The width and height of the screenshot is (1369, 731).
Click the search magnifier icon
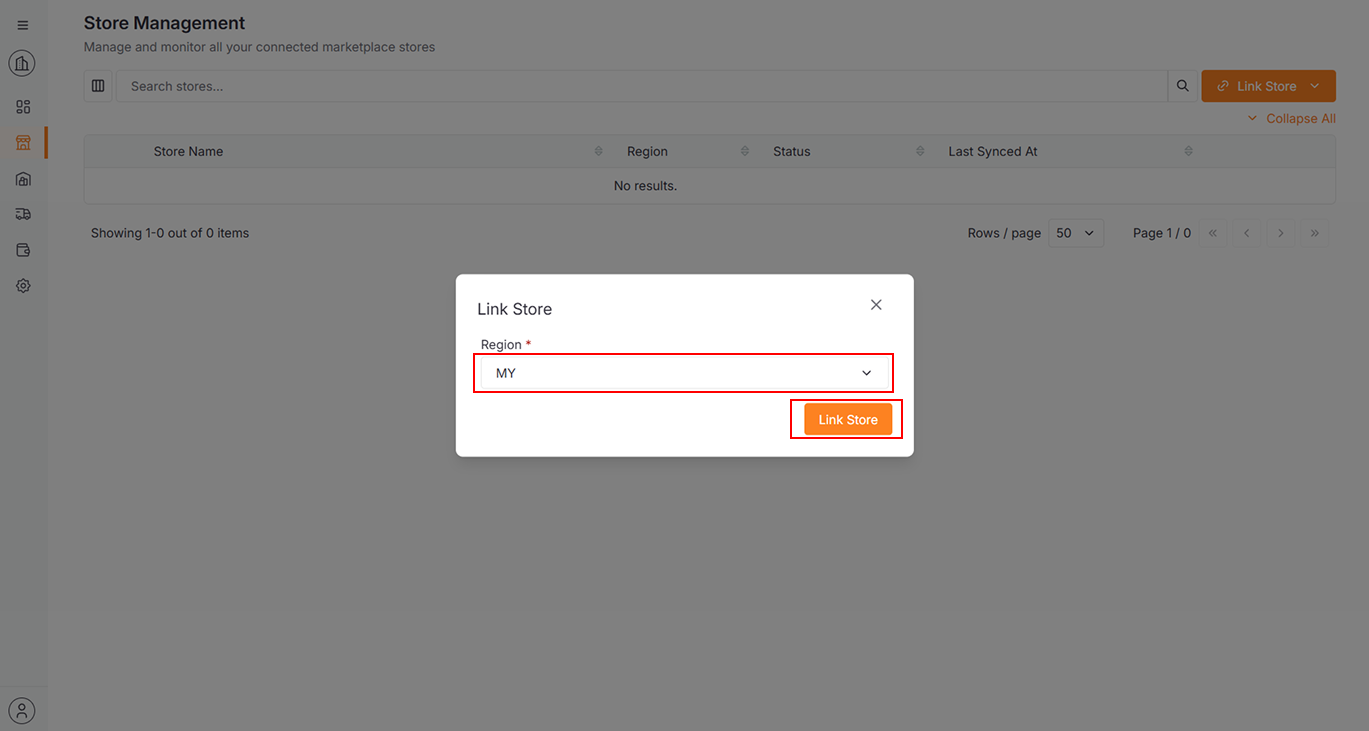[x=1182, y=86]
